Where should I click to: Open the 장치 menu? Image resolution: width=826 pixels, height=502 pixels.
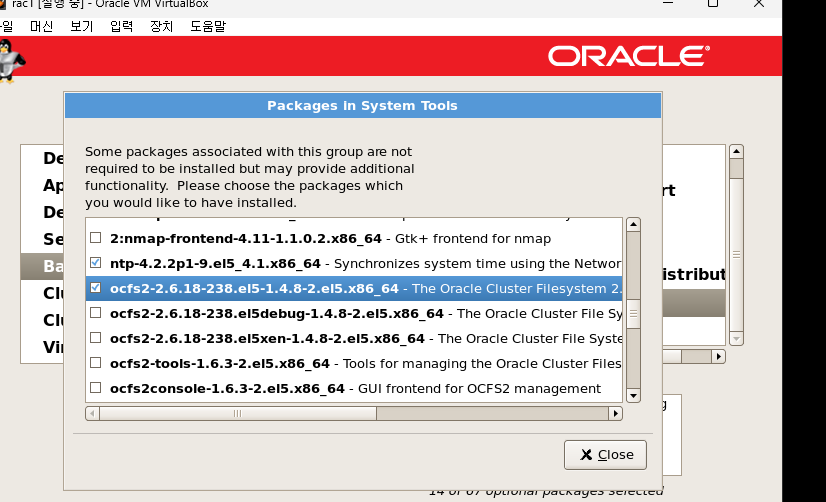[162, 26]
